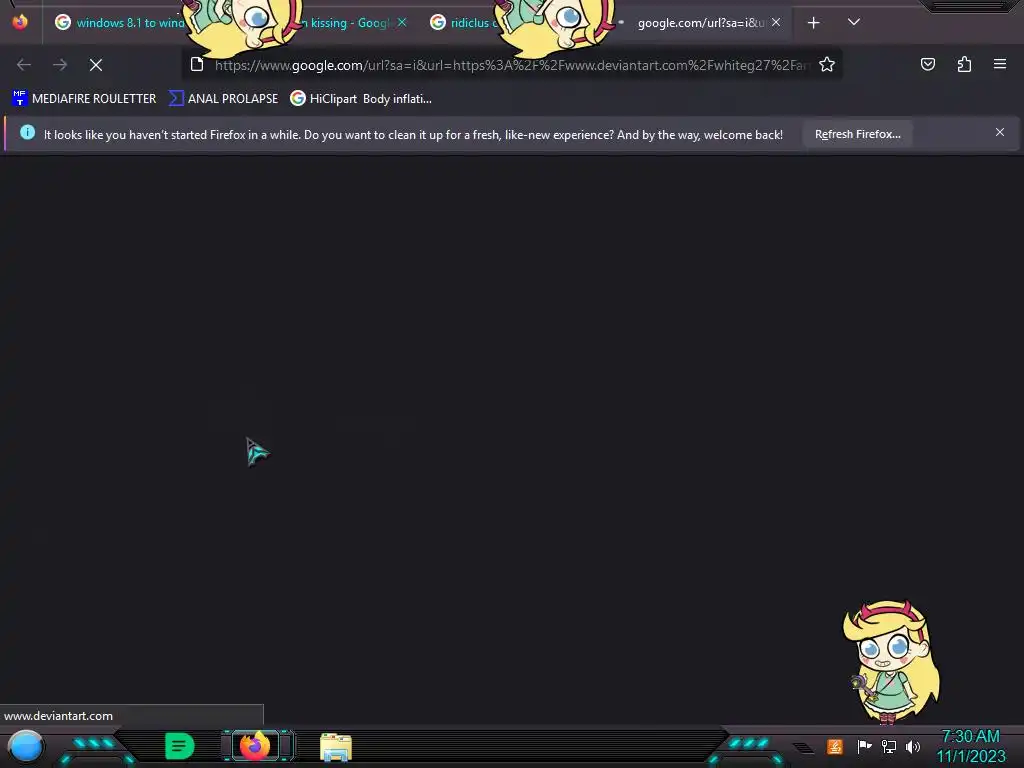The image size is (1024, 768).
Task: Click the 7:30 AM clock in the tray
Action: click(x=970, y=737)
